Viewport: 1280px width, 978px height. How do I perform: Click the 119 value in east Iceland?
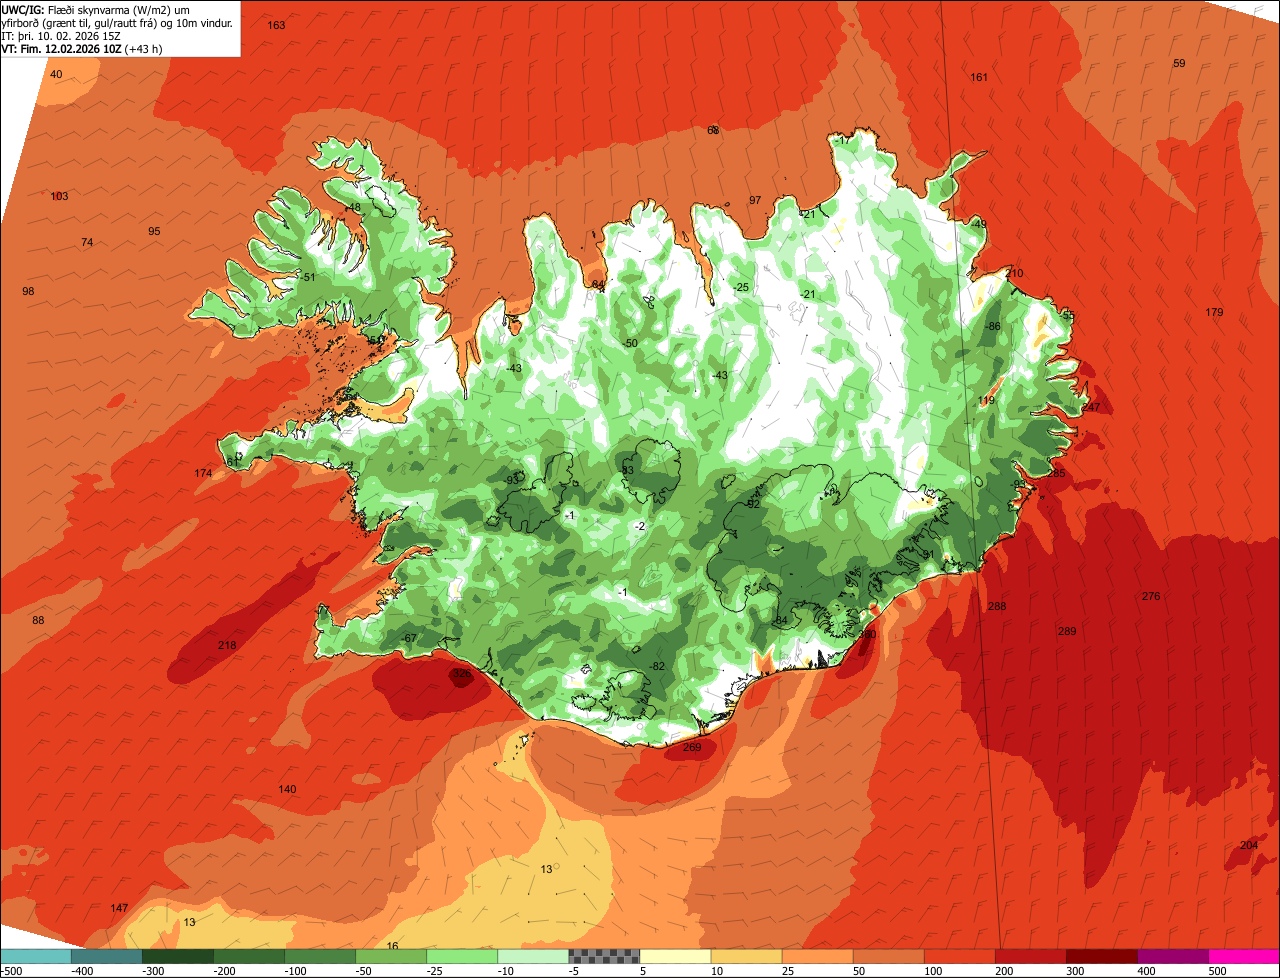(x=987, y=400)
